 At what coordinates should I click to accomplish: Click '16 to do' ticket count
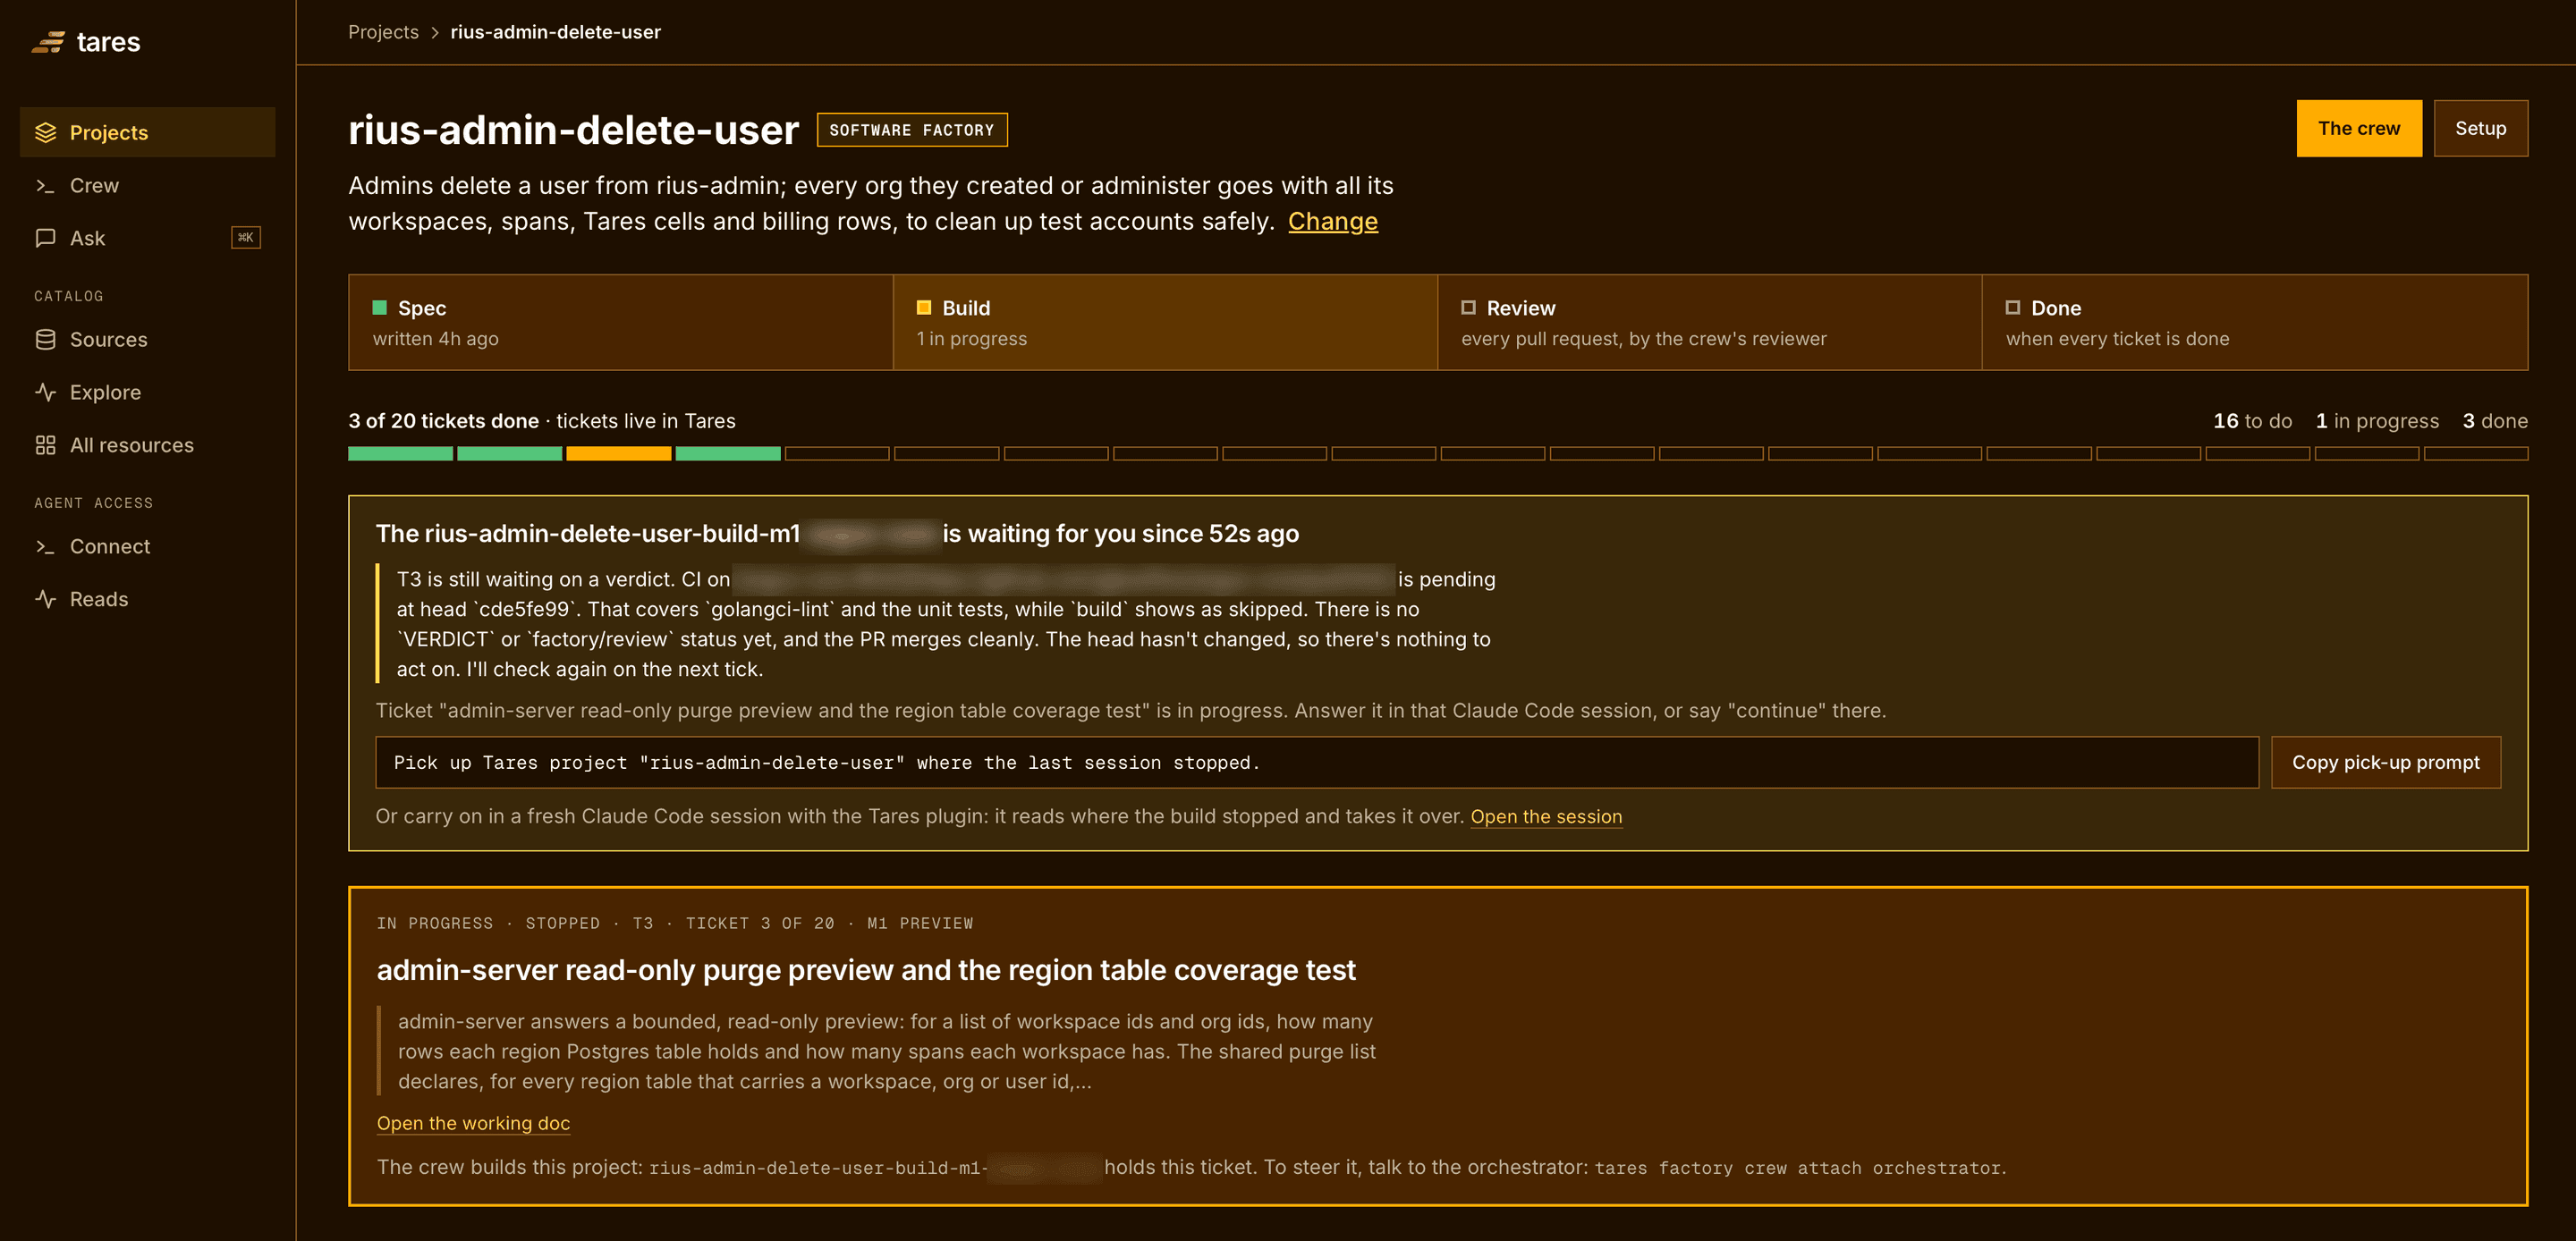point(2252,421)
